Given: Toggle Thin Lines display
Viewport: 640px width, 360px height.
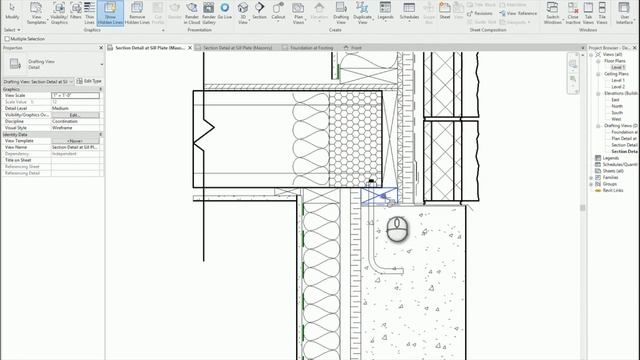Looking at the screenshot, I should pyautogui.click(x=89, y=12).
